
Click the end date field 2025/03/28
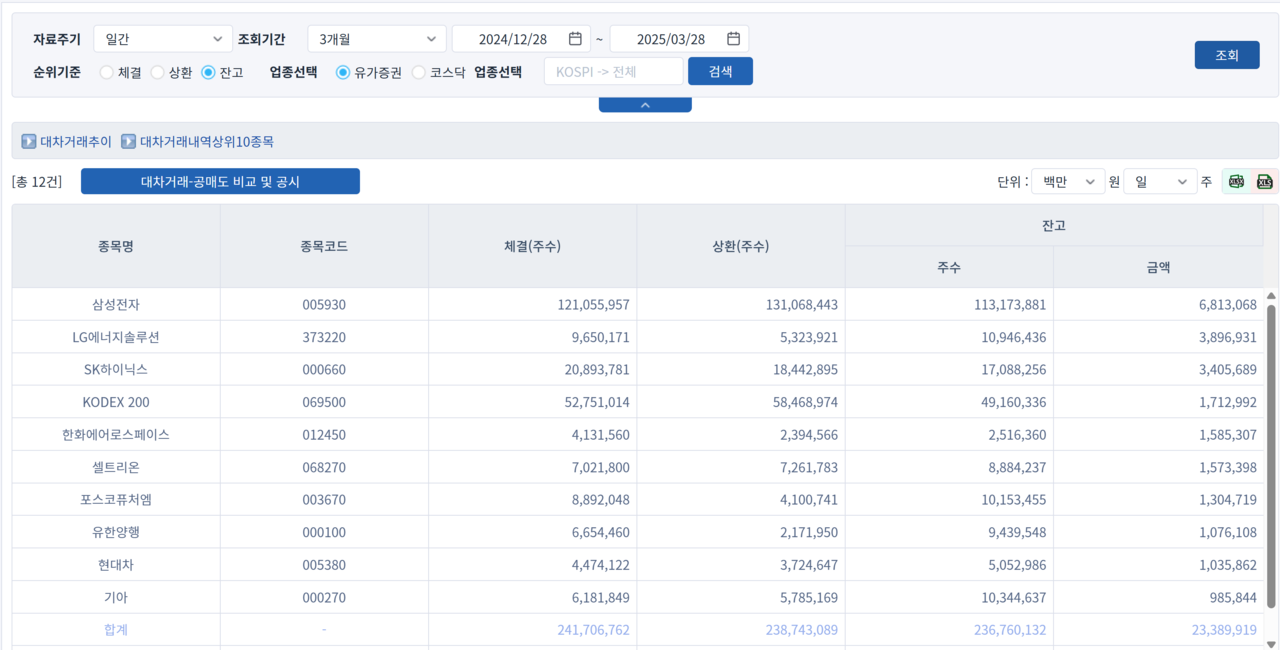click(x=679, y=39)
